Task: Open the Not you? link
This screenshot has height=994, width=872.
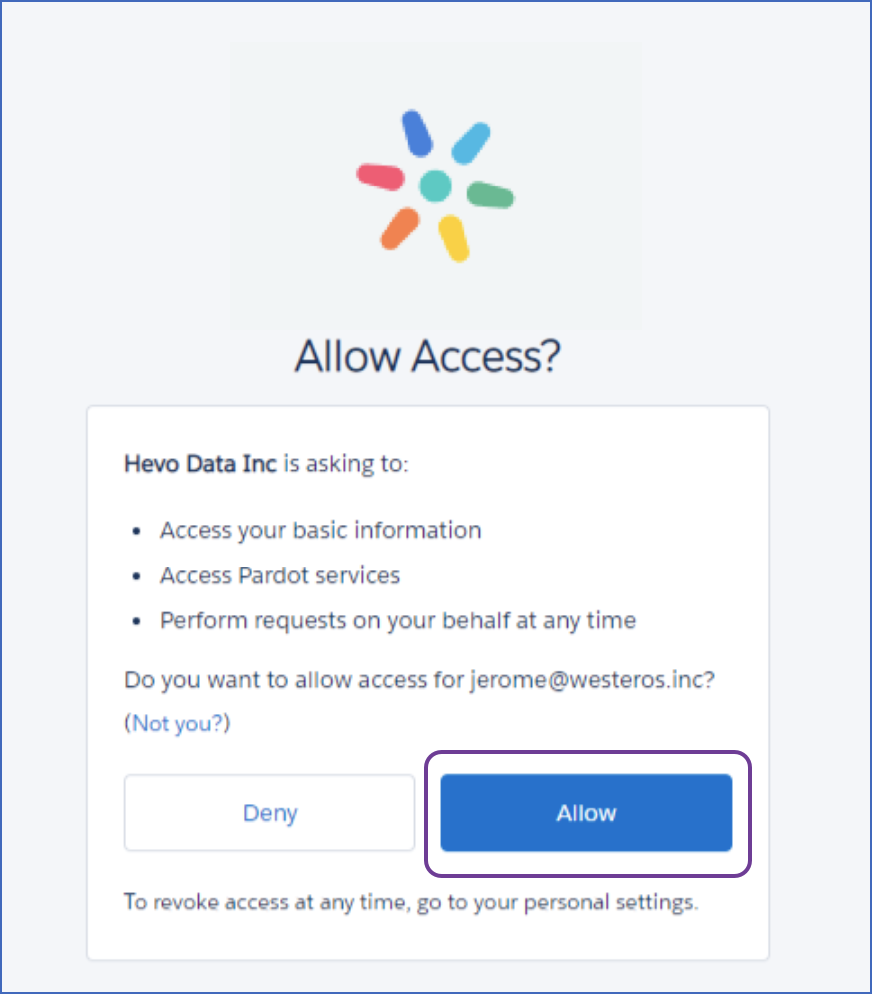Action: point(177,723)
